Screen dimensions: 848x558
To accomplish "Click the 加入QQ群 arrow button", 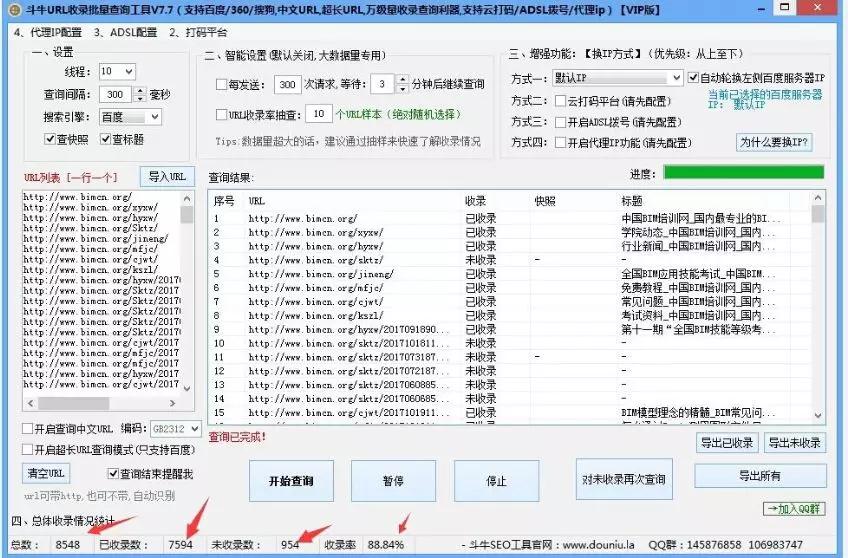I will tap(797, 509).
